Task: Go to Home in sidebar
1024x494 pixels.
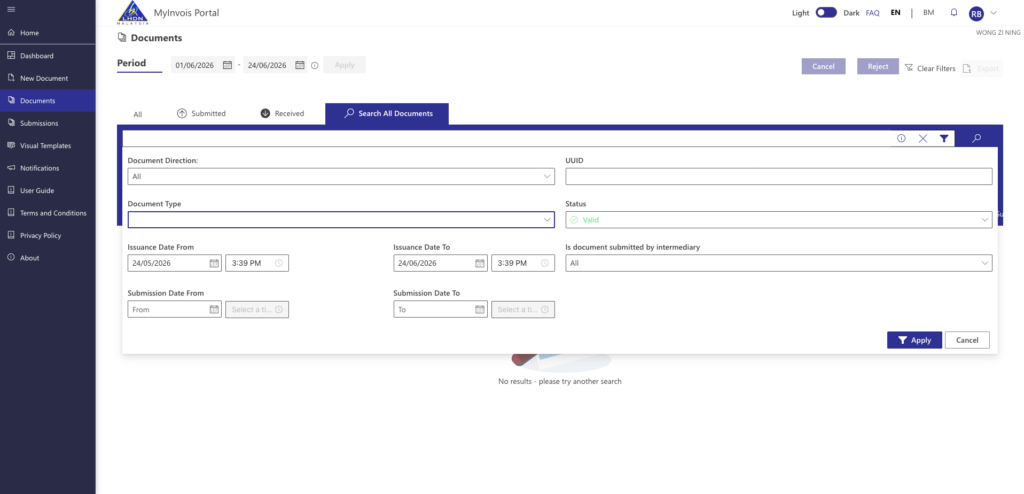Action: [48, 33]
